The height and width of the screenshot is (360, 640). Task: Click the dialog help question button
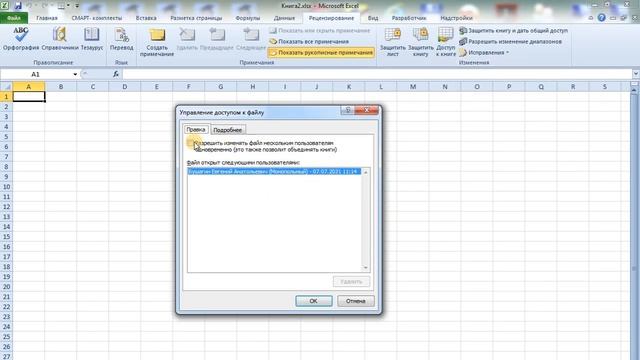[348, 110]
